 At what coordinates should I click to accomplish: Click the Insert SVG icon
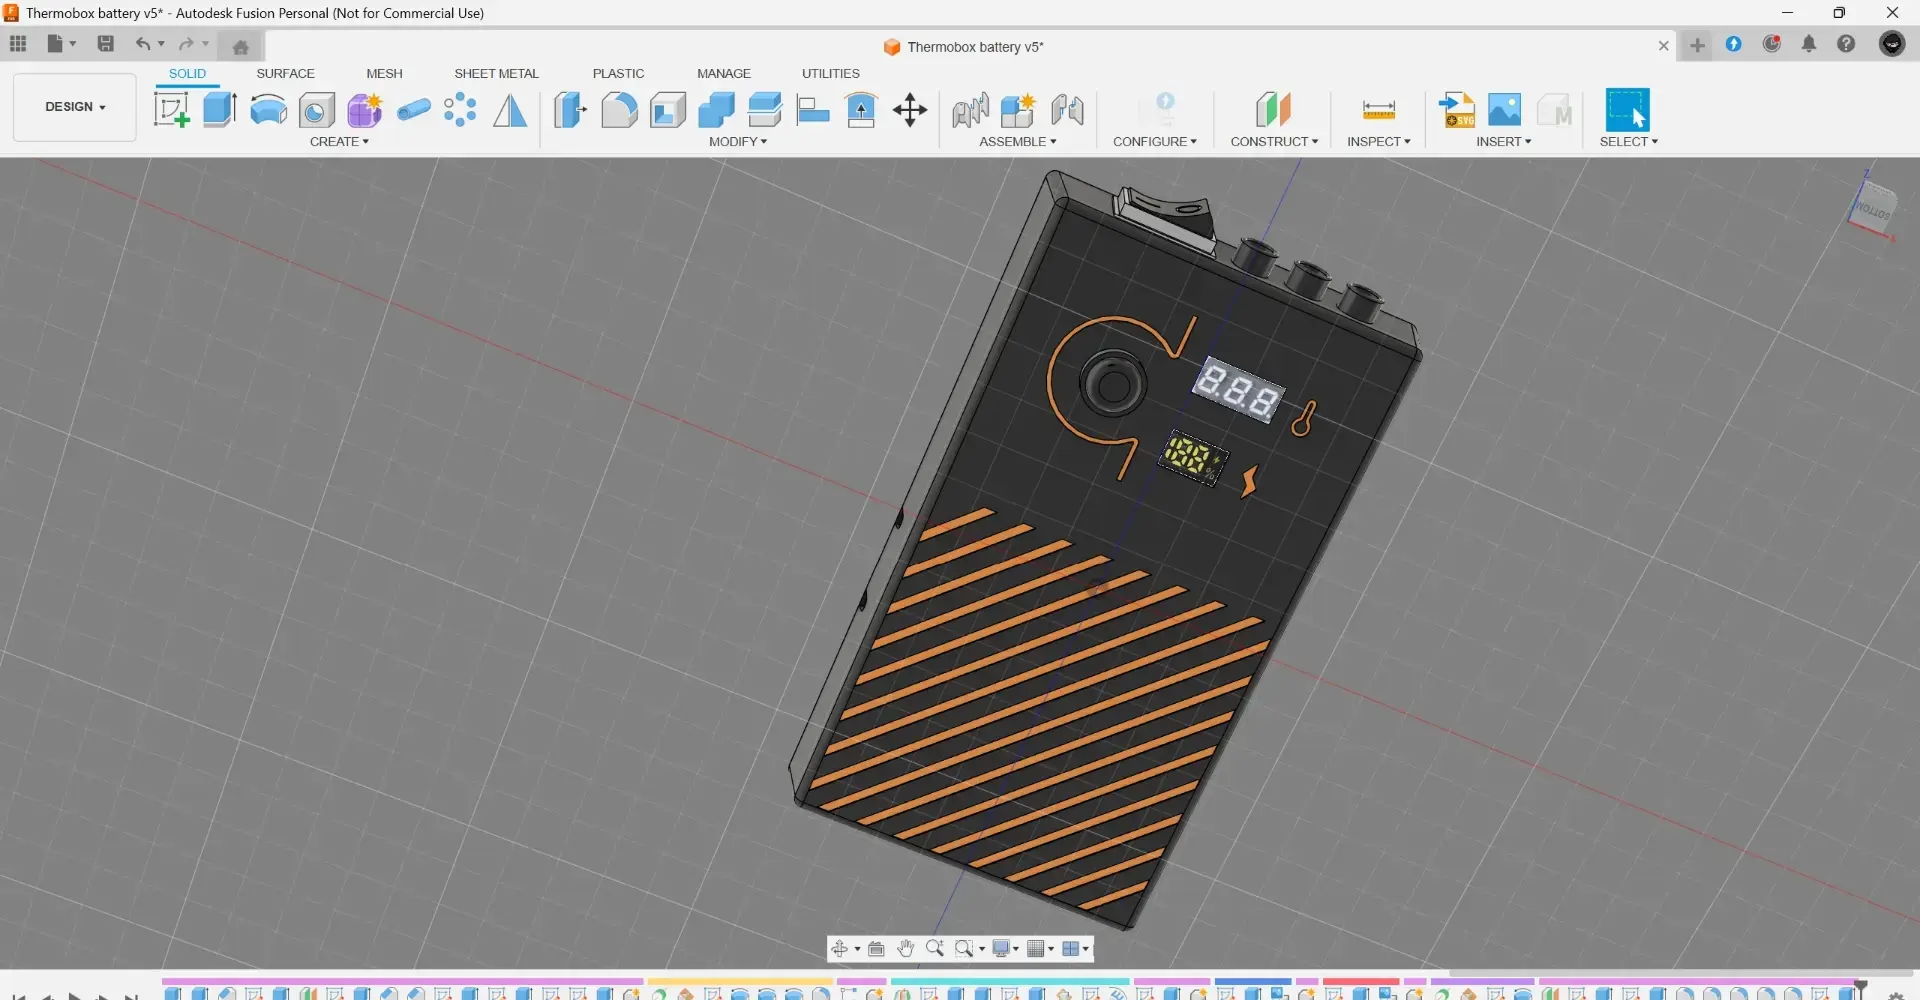[1457, 110]
